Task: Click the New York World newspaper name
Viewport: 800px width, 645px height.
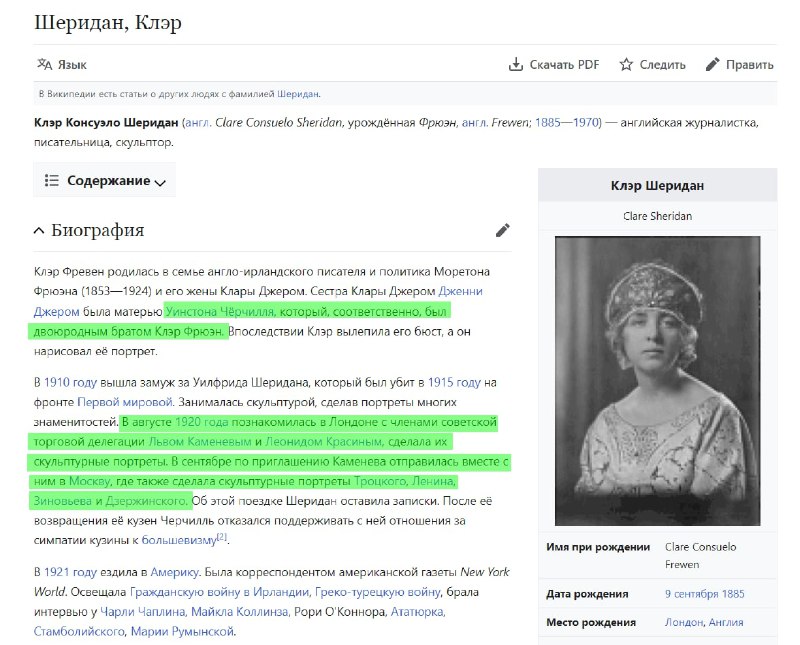Action: coord(271,582)
